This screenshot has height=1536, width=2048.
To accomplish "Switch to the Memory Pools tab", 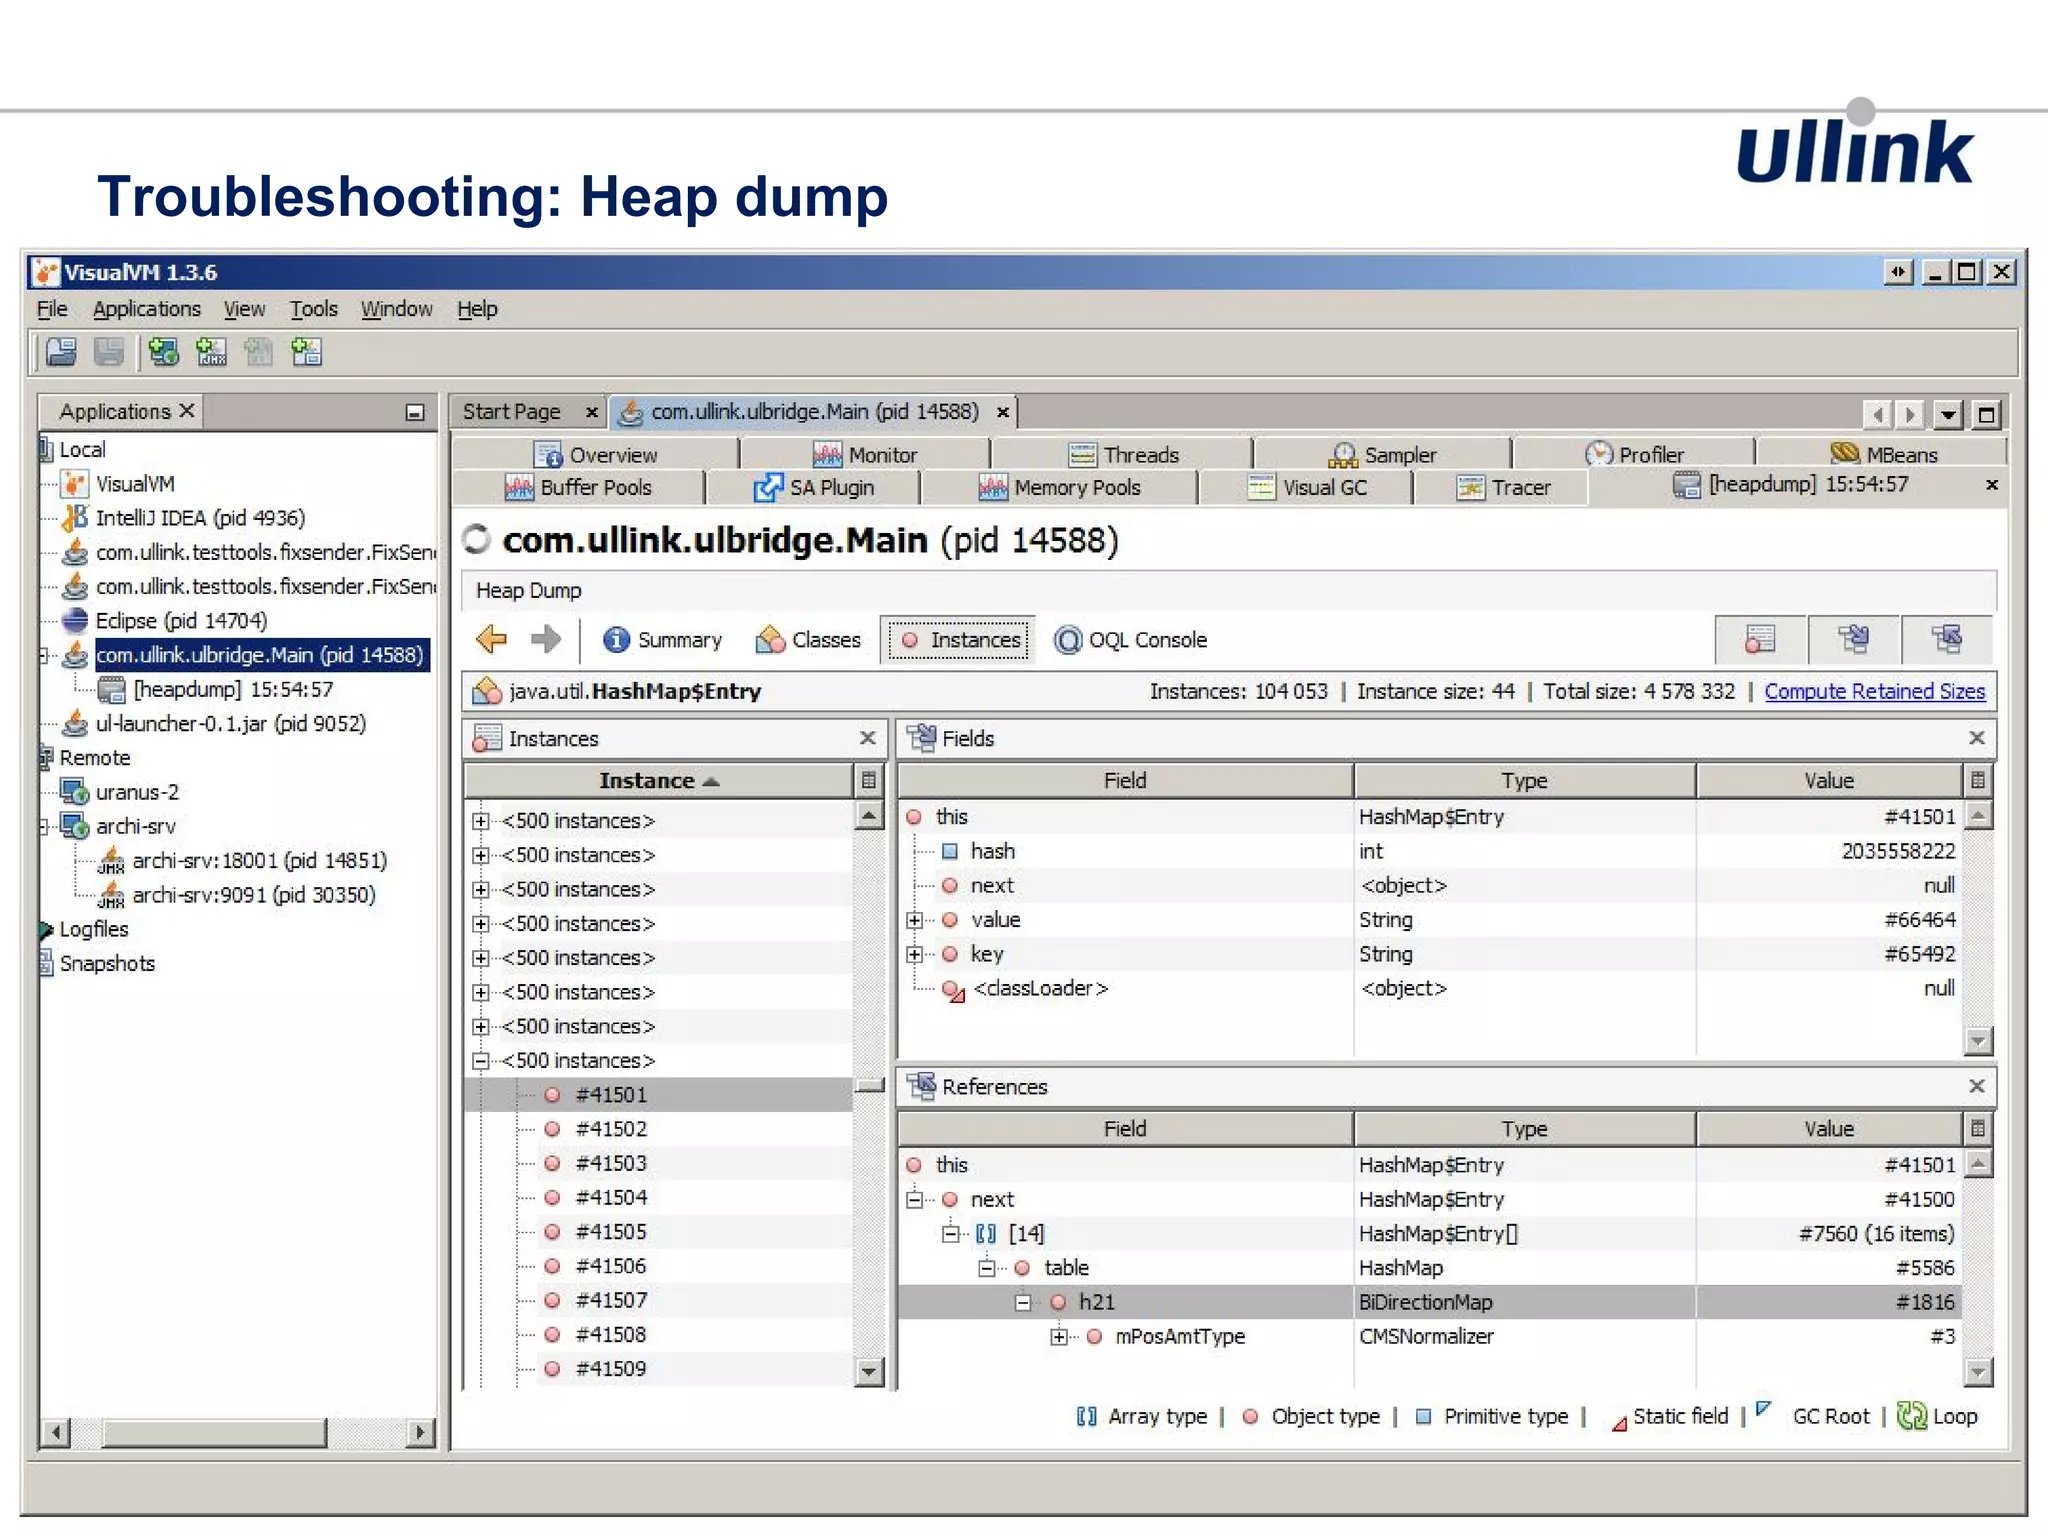I will click(x=1060, y=488).
